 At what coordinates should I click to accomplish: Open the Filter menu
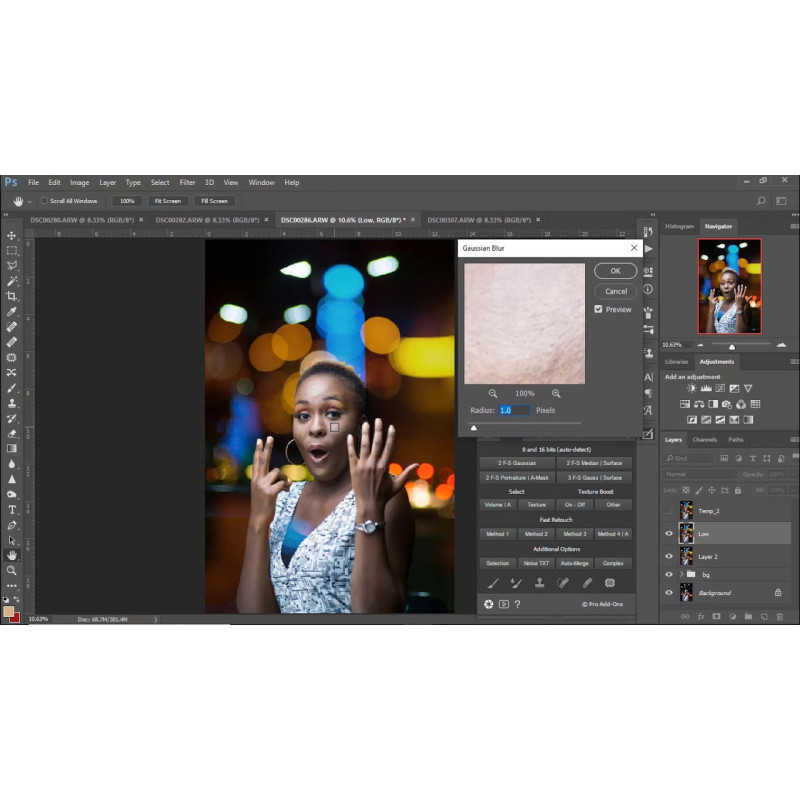point(187,182)
